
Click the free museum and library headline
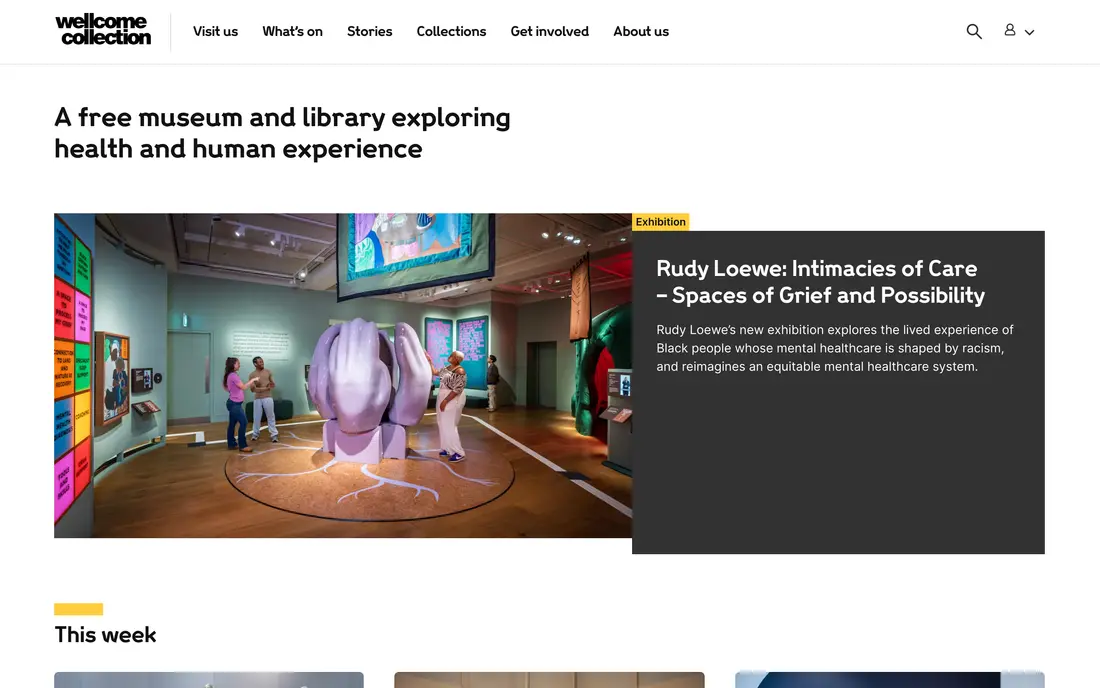click(282, 133)
